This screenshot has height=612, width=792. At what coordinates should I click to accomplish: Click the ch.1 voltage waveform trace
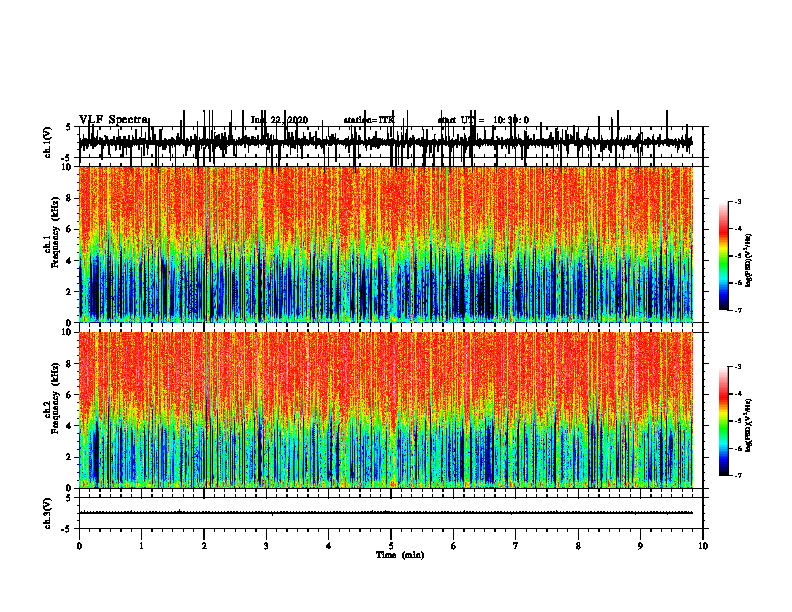click(x=386, y=142)
